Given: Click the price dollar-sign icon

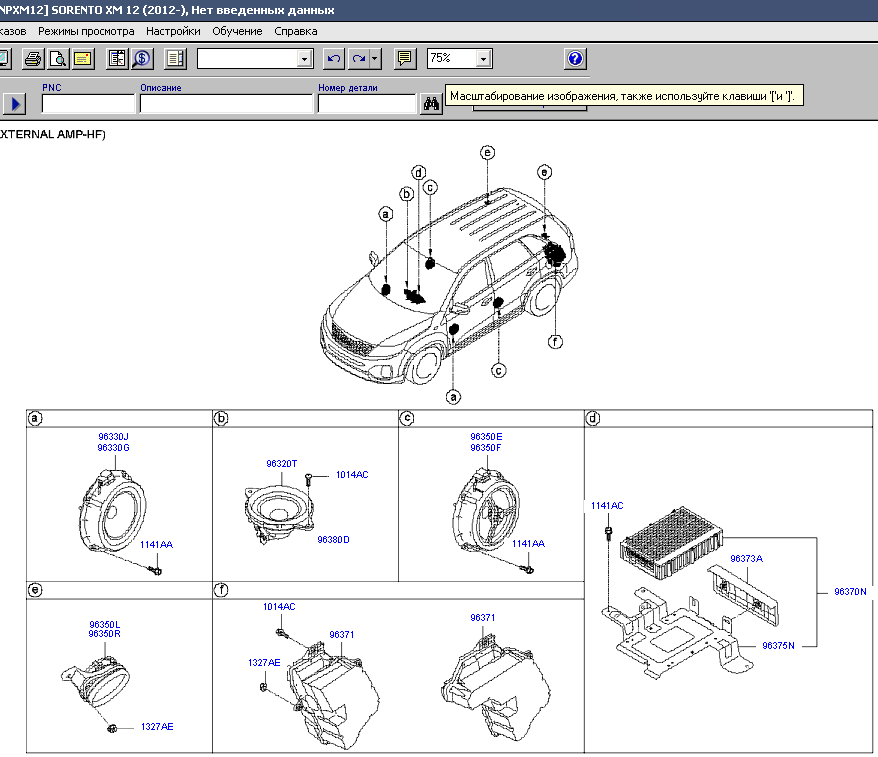Looking at the screenshot, I should tap(141, 59).
